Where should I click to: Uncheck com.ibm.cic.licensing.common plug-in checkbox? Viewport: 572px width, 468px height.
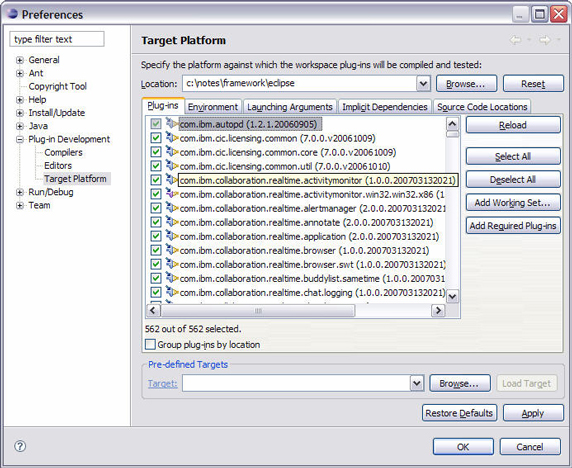(156, 138)
